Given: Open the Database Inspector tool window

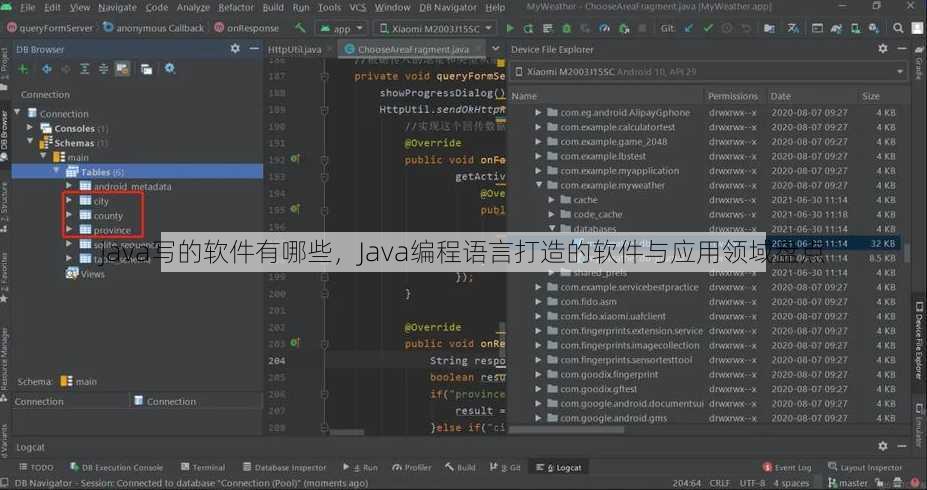Looking at the screenshot, I should pos(284,467).
